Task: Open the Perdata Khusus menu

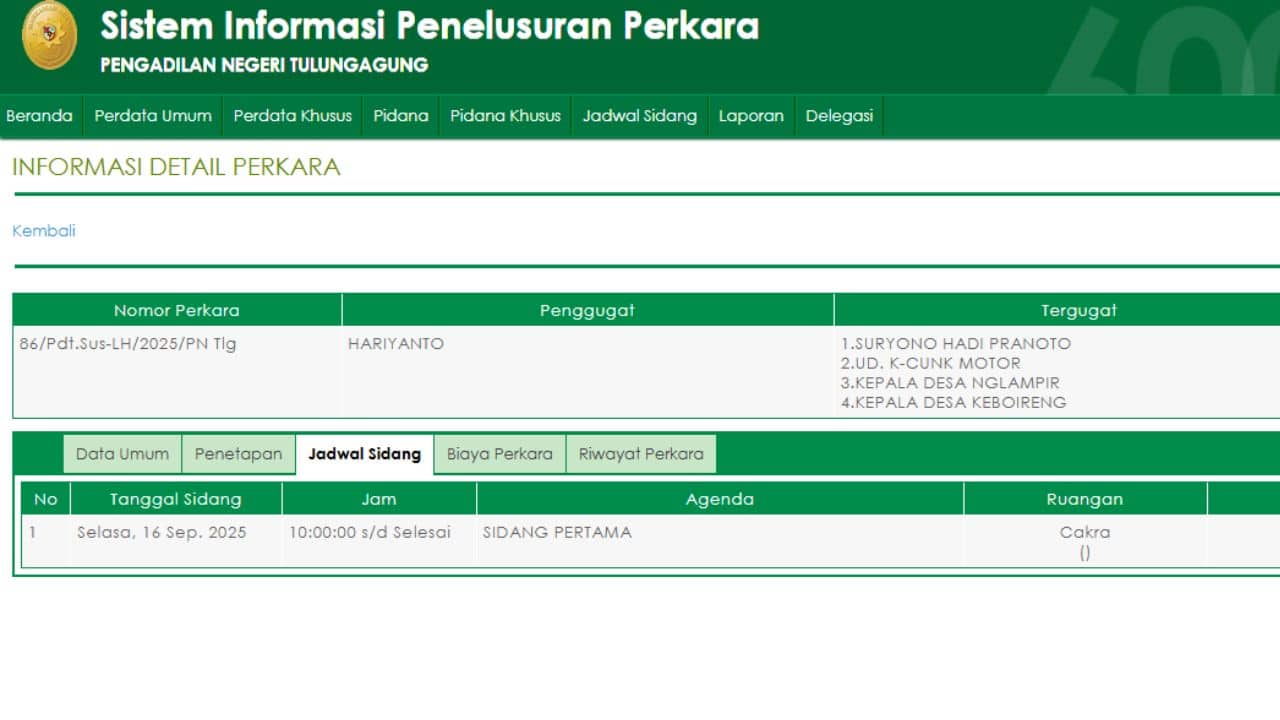Action: tap(292, 115)
